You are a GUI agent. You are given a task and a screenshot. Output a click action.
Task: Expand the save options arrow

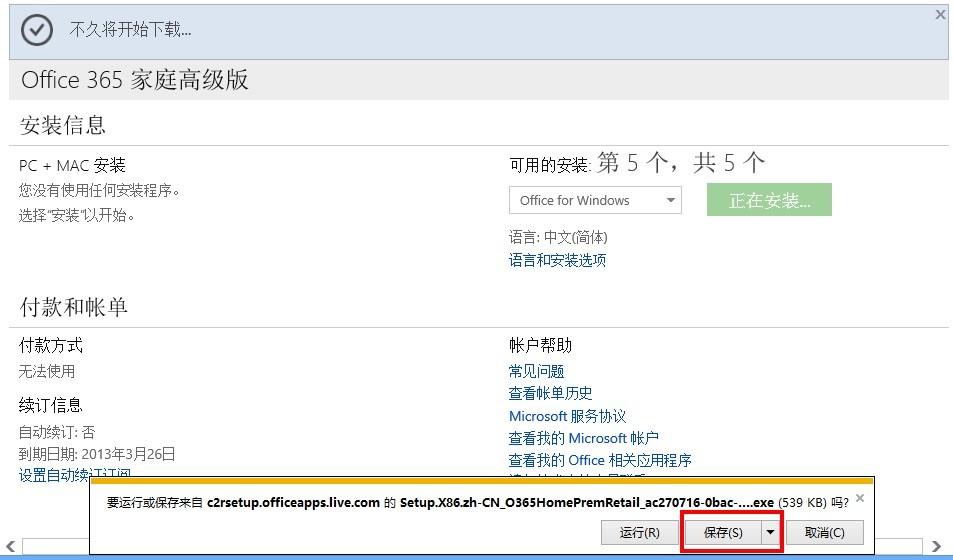(770, 533)
